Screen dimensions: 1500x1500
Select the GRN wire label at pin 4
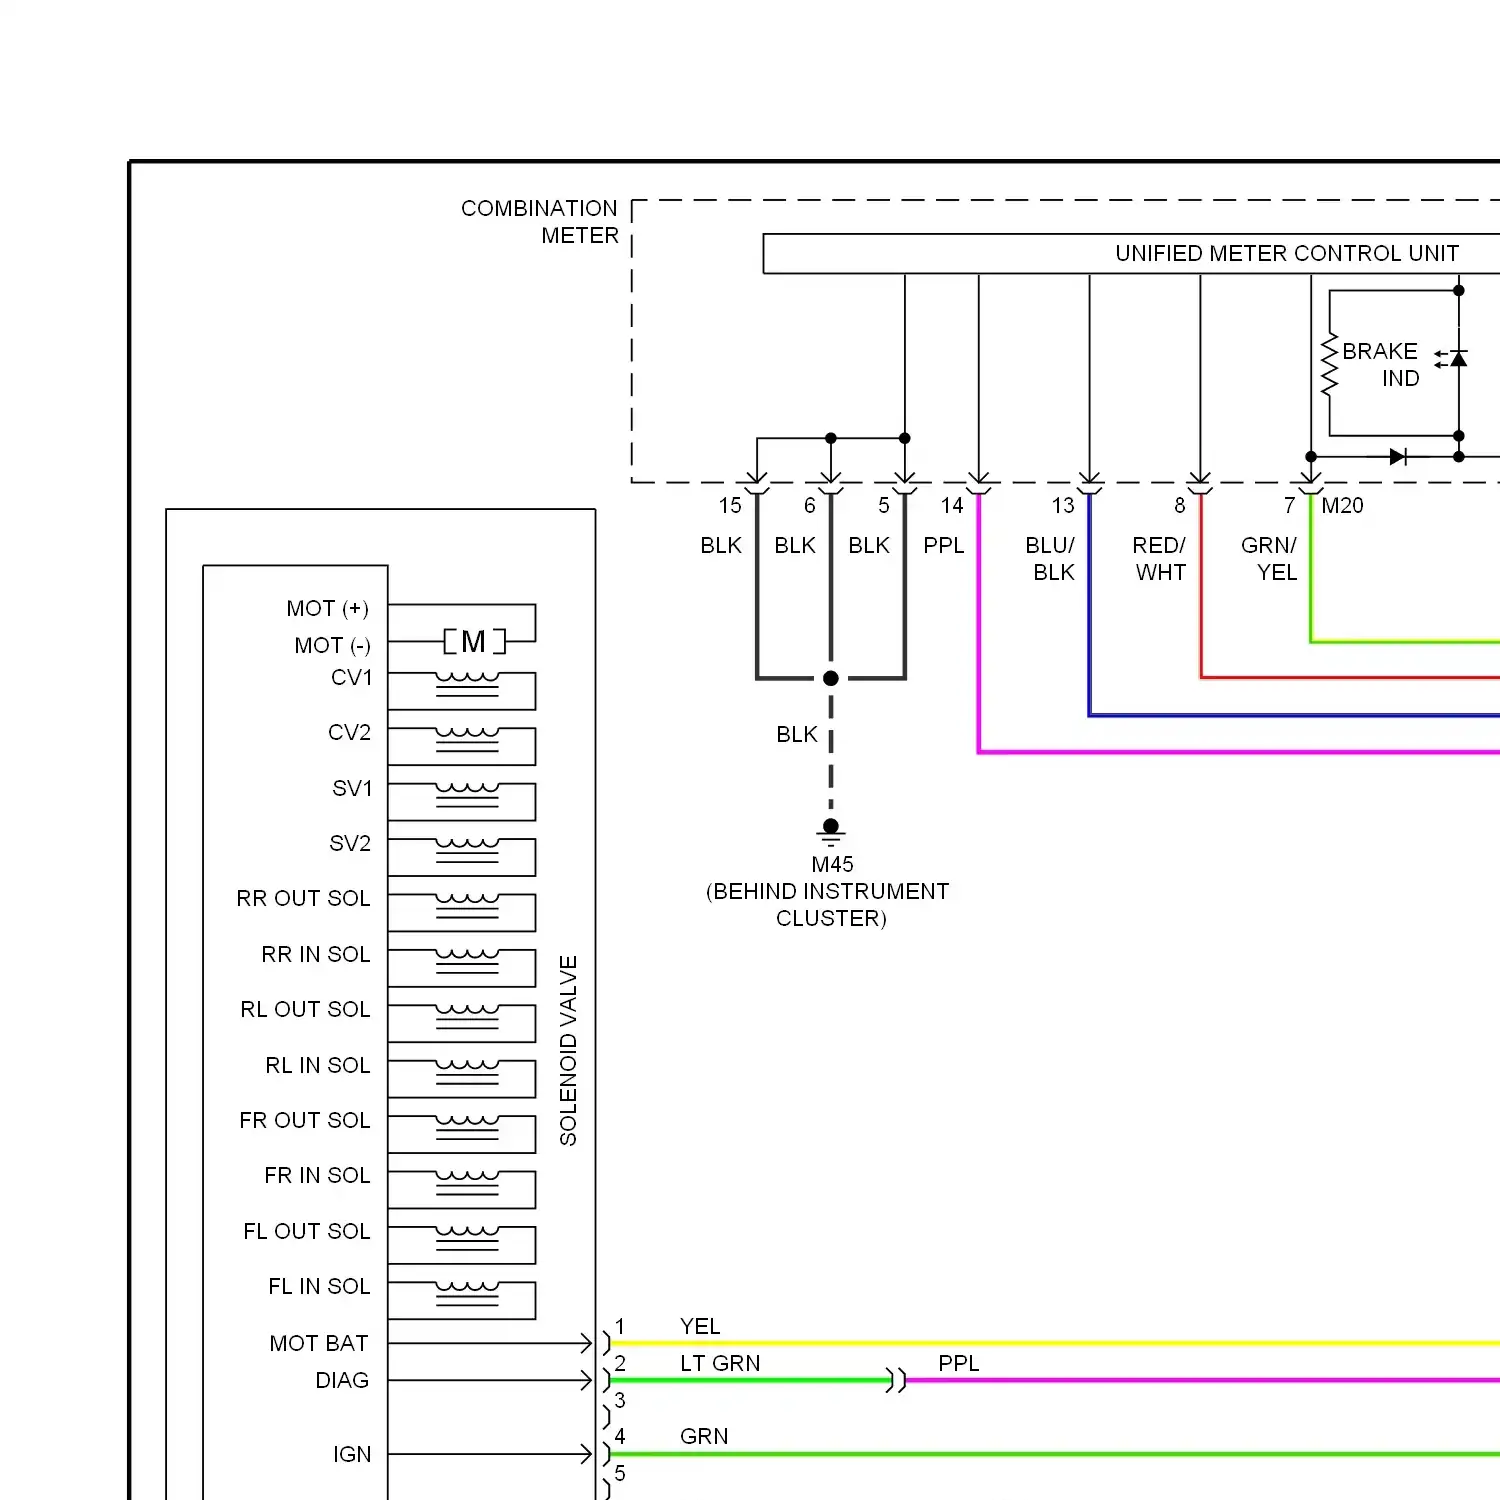point(704,1436)
